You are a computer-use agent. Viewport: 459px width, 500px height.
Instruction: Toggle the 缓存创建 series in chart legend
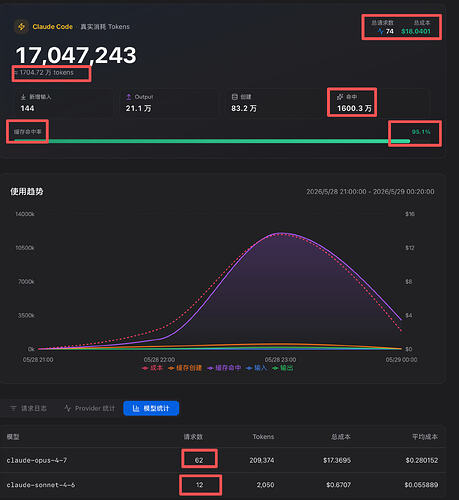[x=185, y=368]
